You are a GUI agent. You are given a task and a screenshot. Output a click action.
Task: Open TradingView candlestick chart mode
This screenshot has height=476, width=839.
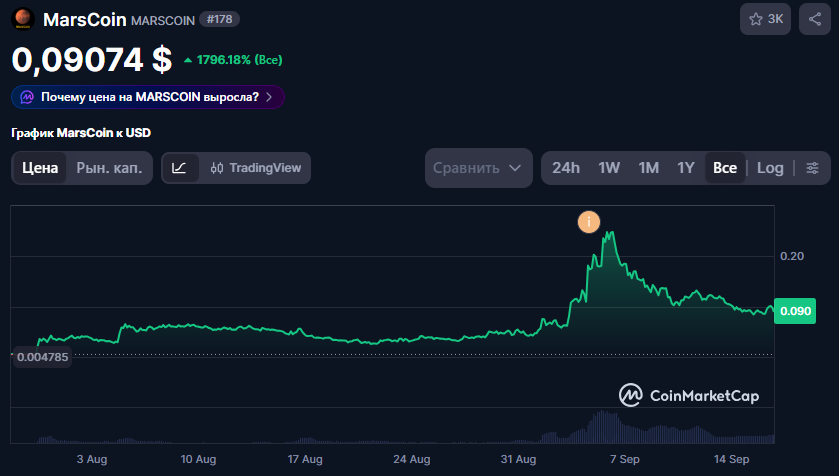[256, 168]
